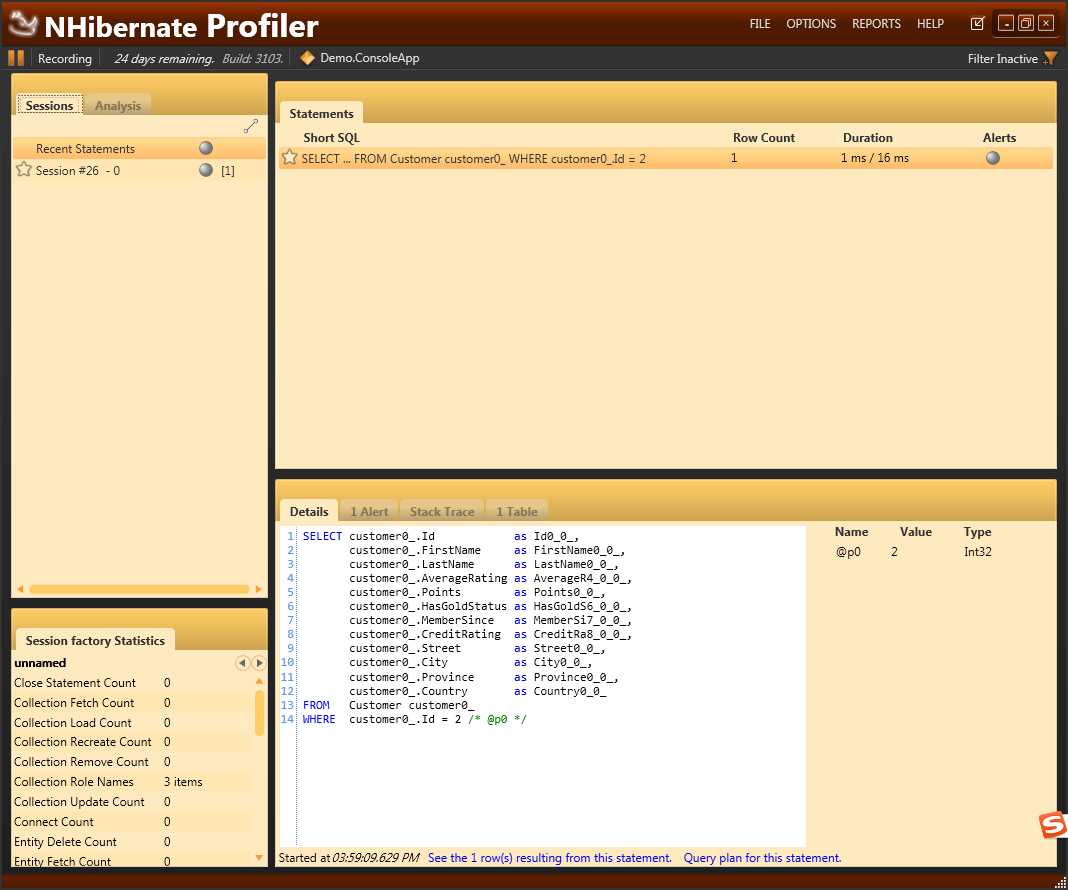Click '3 items' for Collection Role Names
1068x890 pixels.
click(183, 782)
